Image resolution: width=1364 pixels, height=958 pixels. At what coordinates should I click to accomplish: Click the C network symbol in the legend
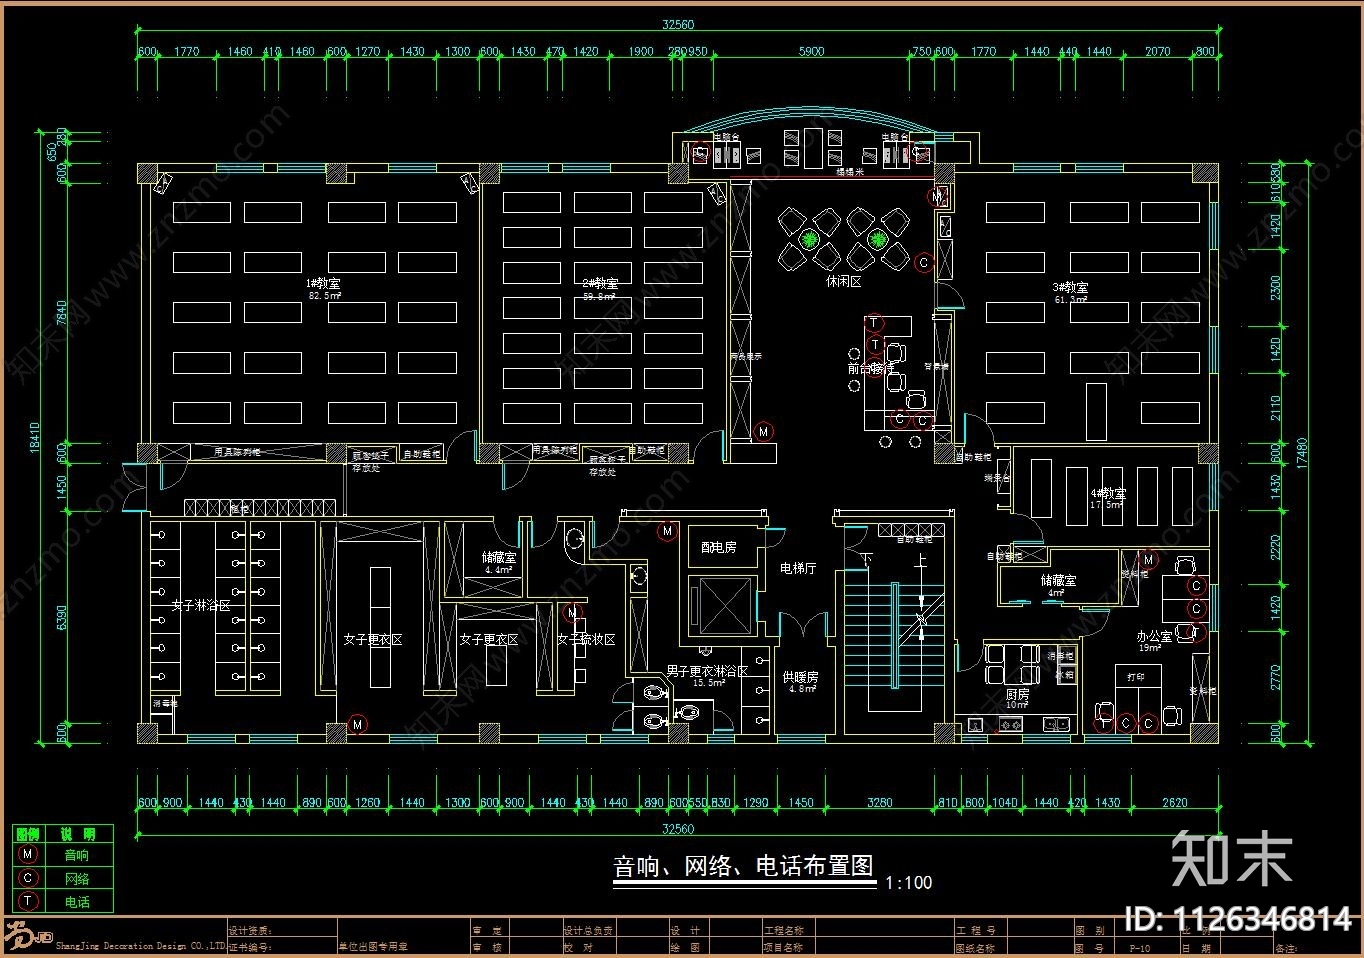(28, 878)
